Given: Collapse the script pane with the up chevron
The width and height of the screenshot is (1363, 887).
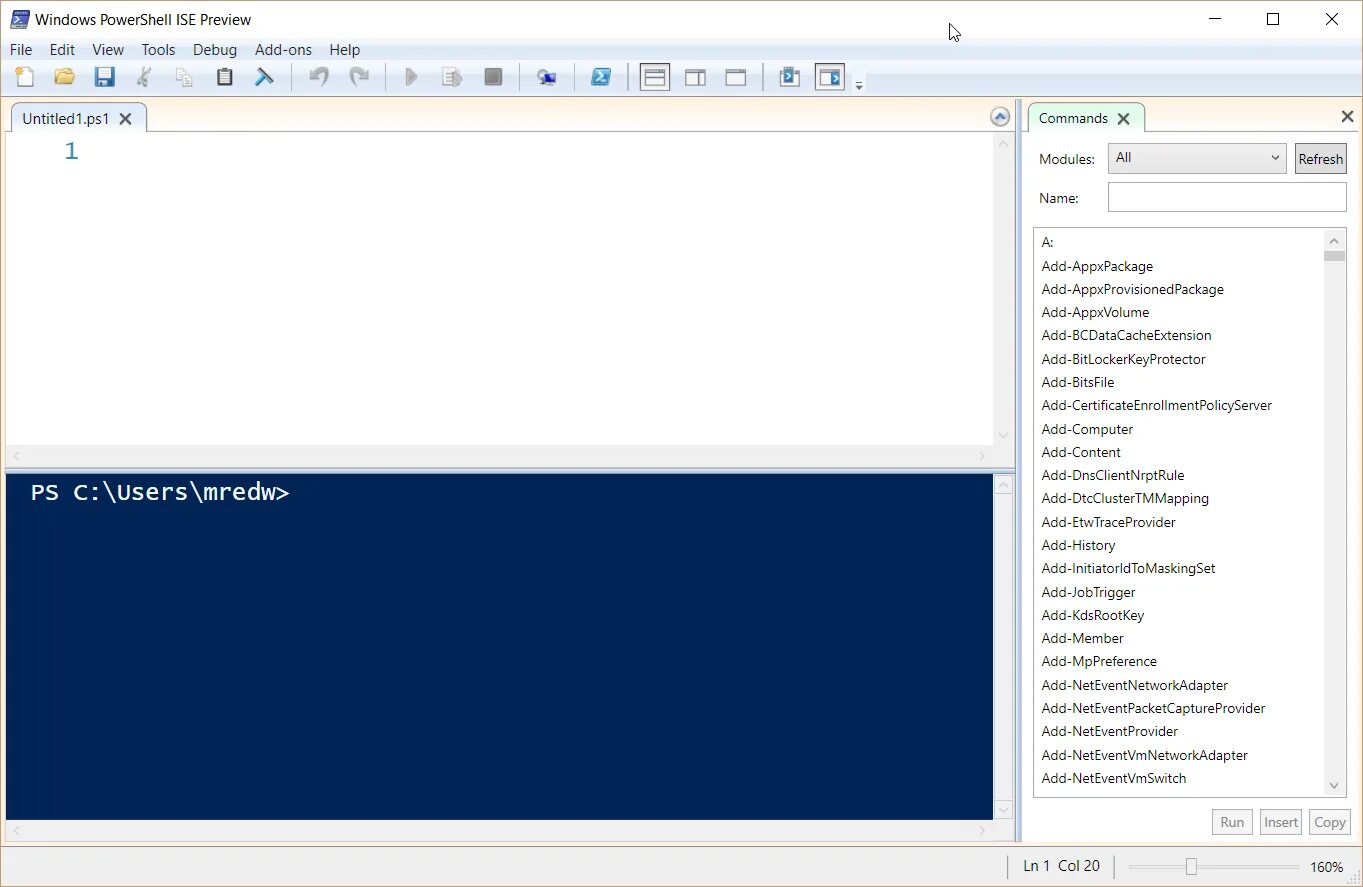Looking at the screenshot, I should coord(1000,117).
